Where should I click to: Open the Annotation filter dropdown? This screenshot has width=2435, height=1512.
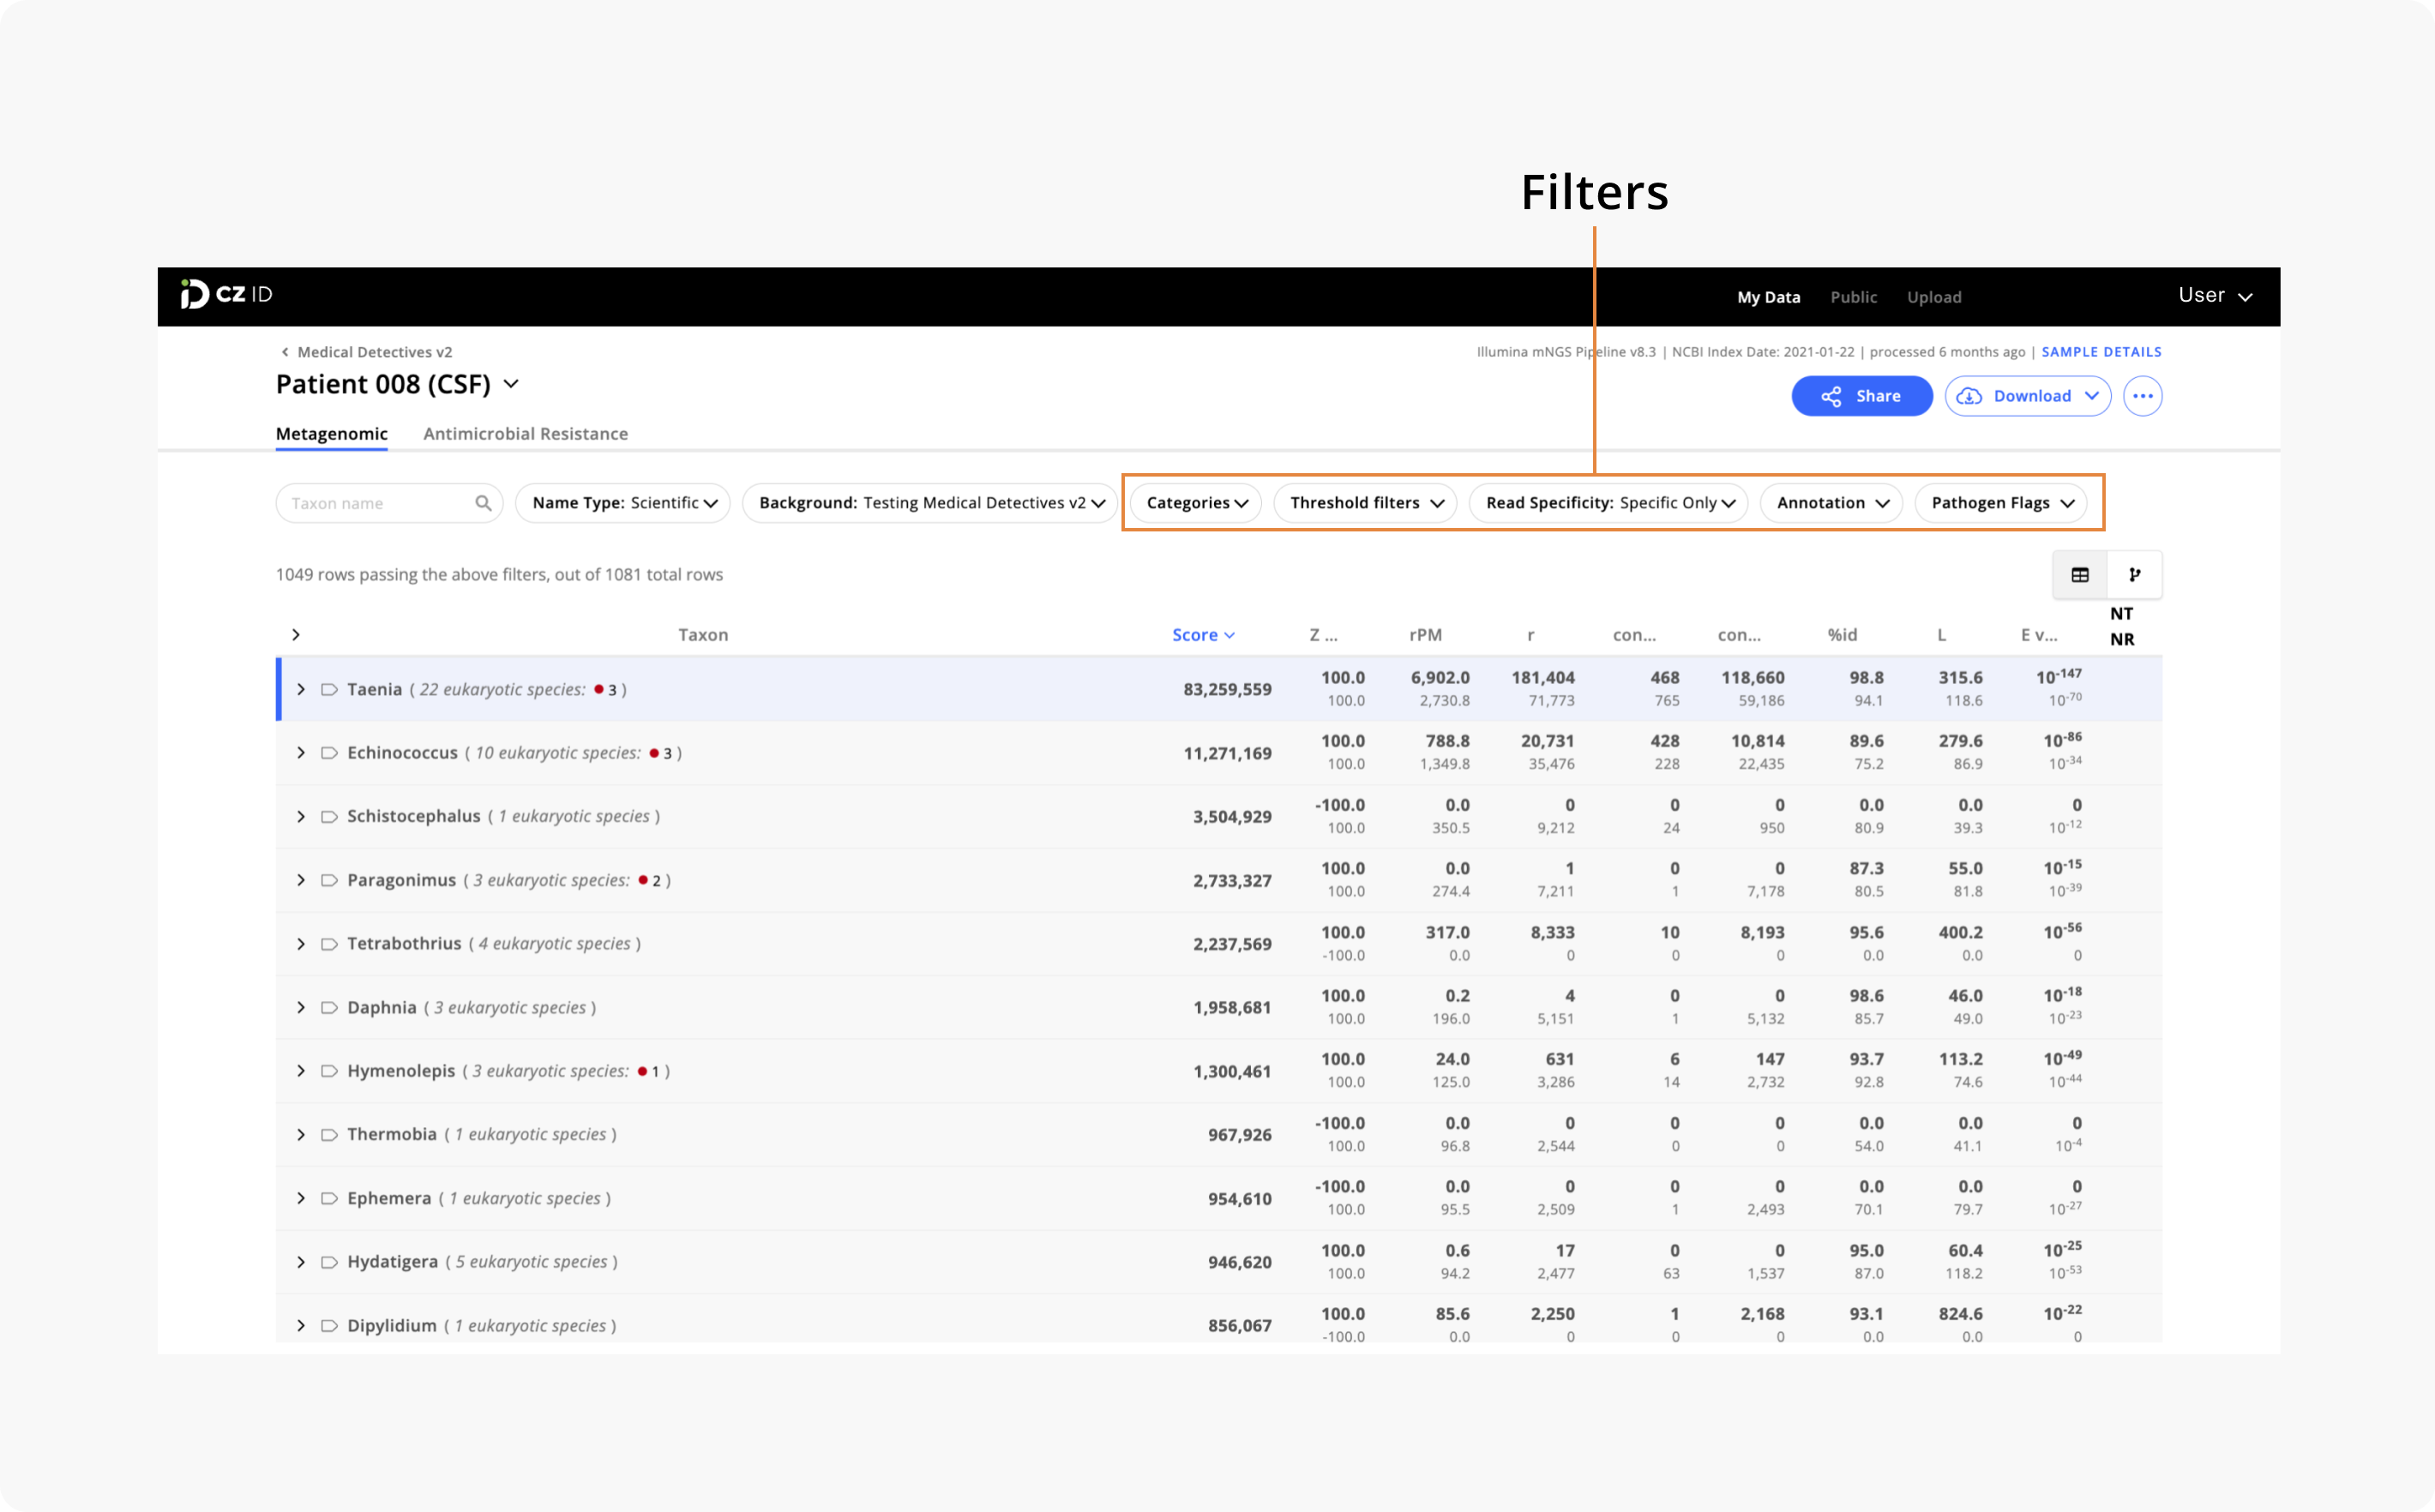tap(1831, 503)
